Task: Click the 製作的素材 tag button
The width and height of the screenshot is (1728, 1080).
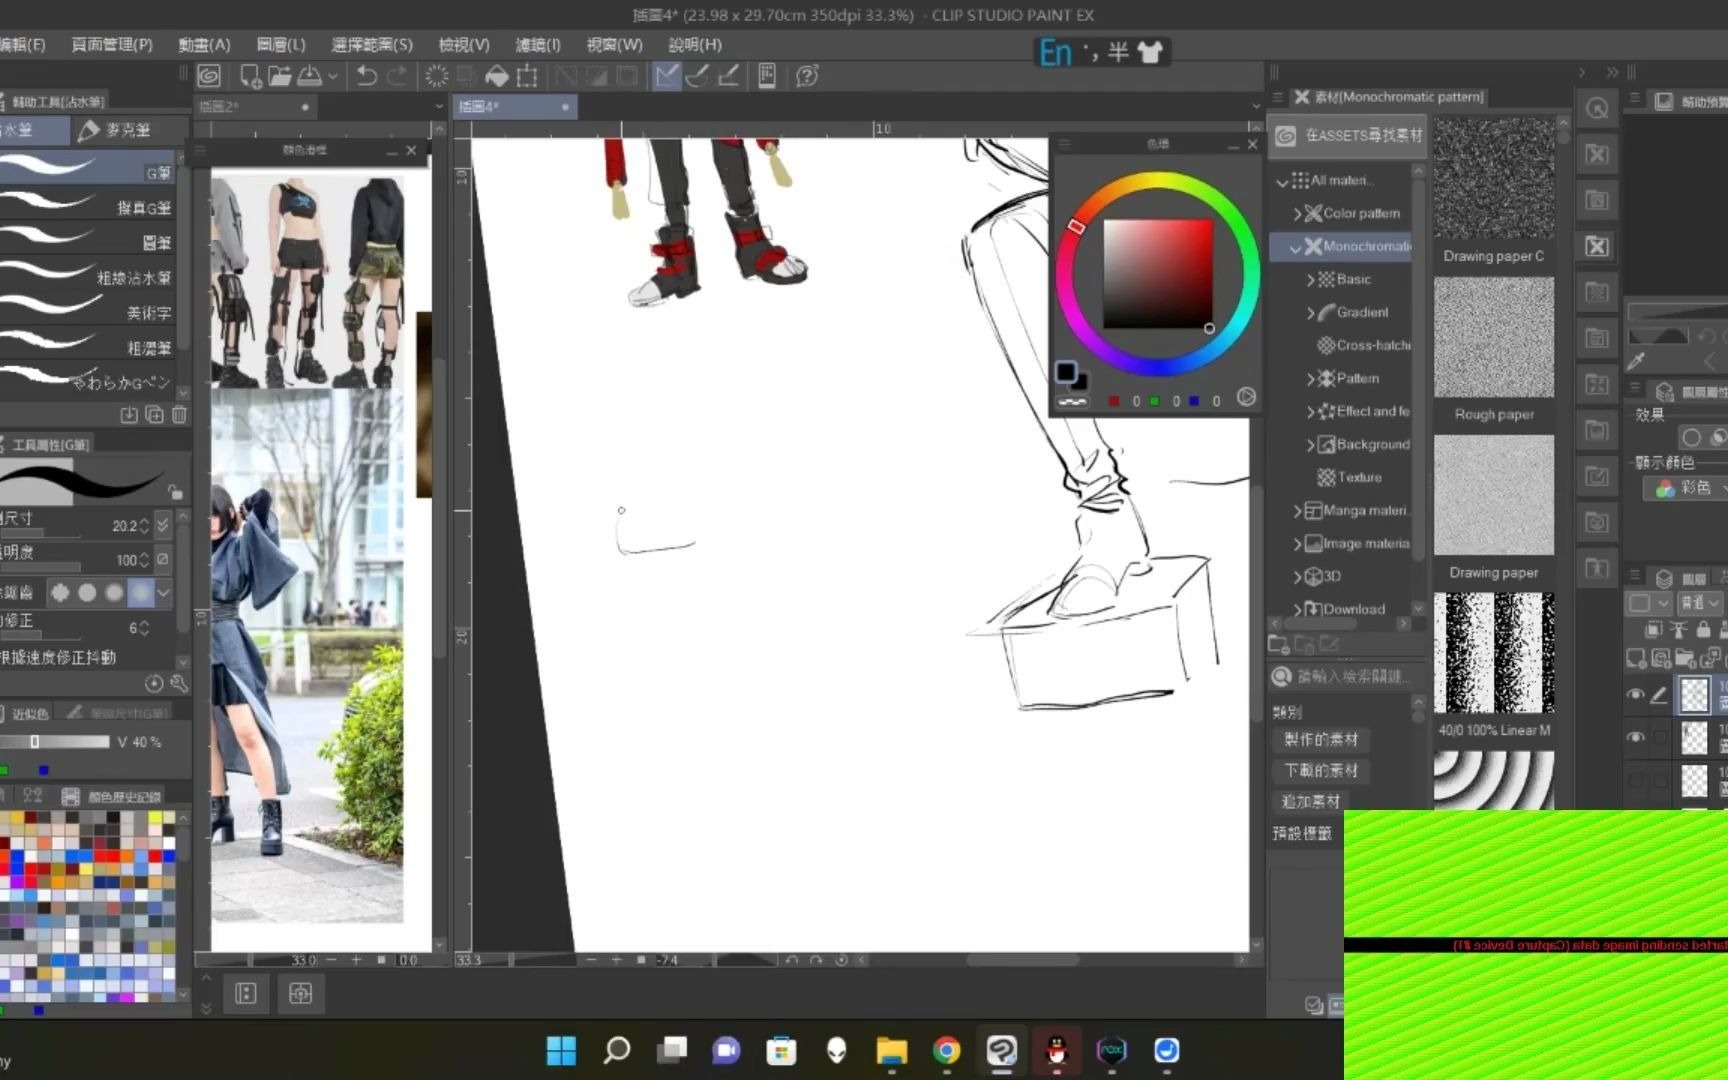Action: [x=1321, y=739]
